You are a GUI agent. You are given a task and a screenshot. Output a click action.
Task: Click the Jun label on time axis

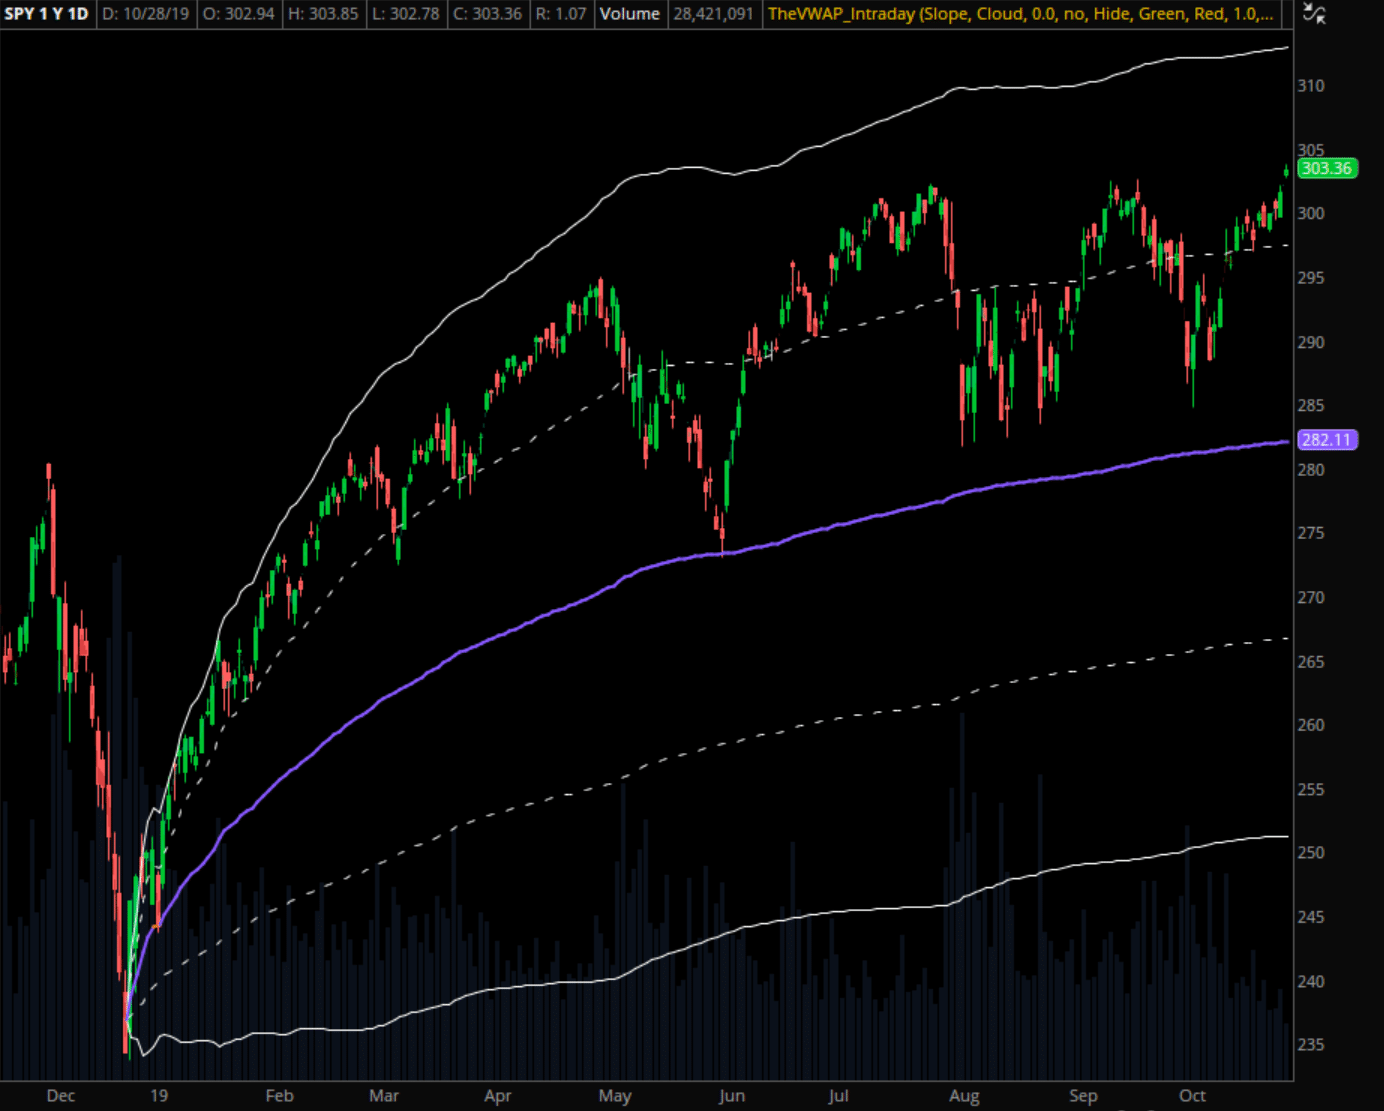732,1096
